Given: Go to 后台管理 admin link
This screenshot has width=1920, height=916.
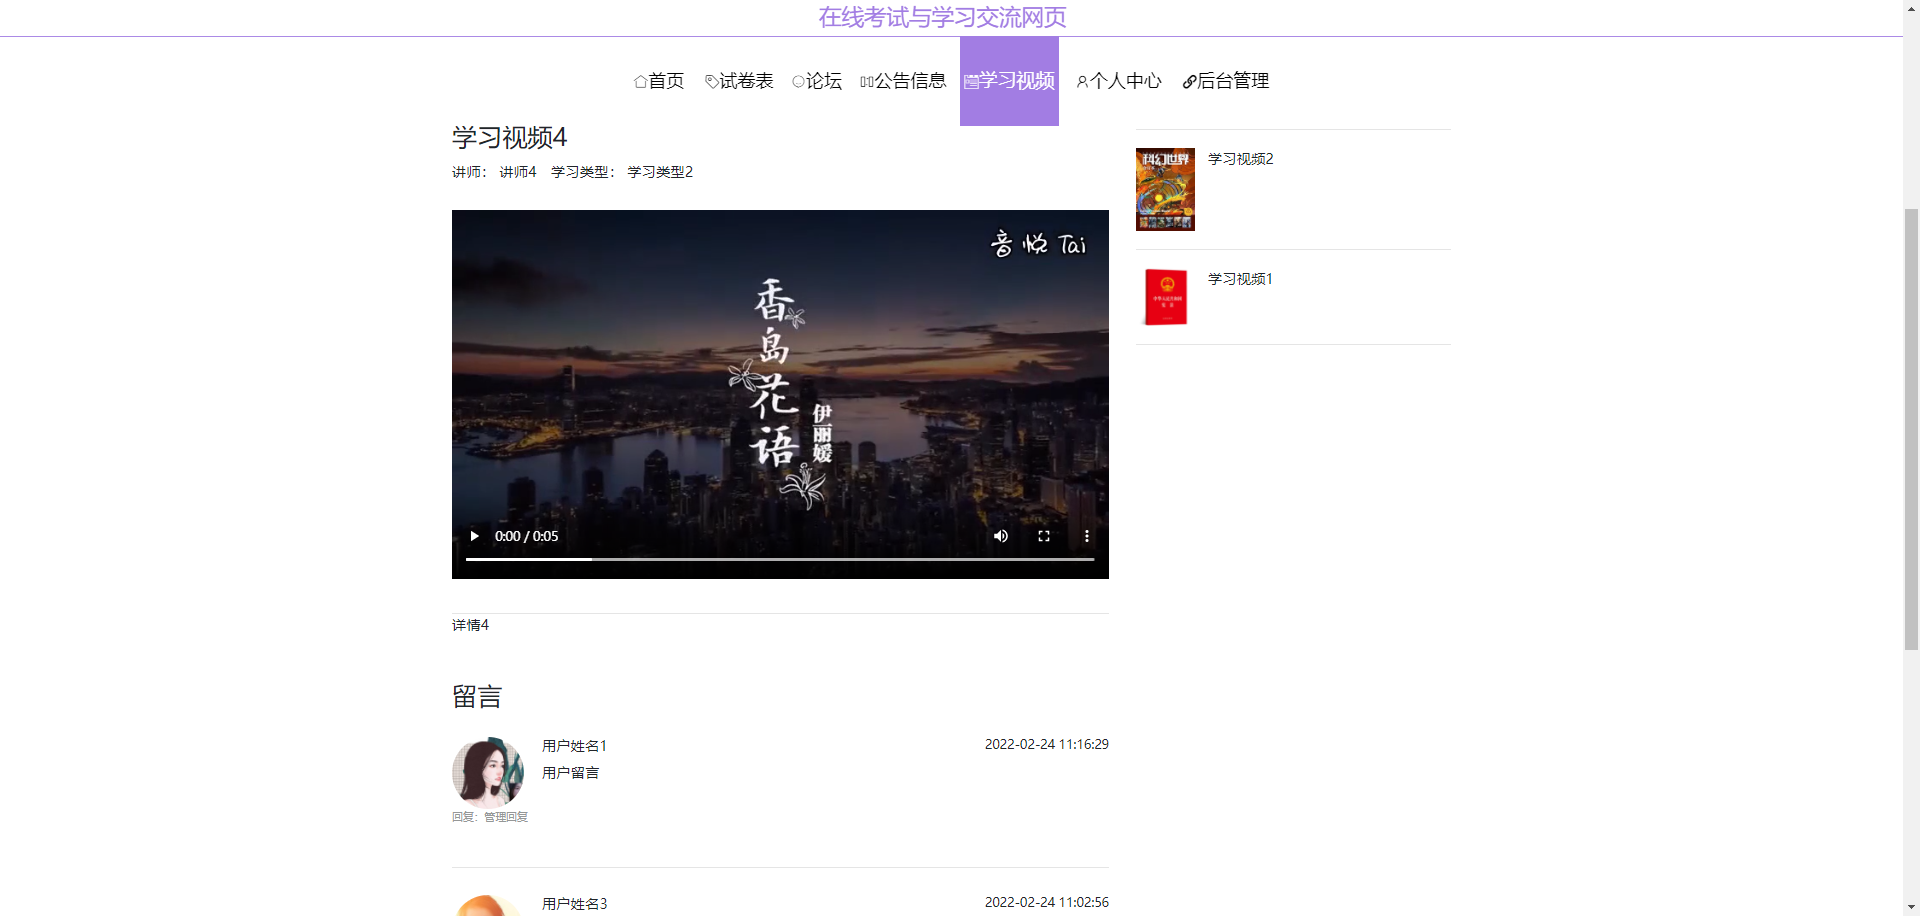Looking at the screenshot, I should 1226,81.
